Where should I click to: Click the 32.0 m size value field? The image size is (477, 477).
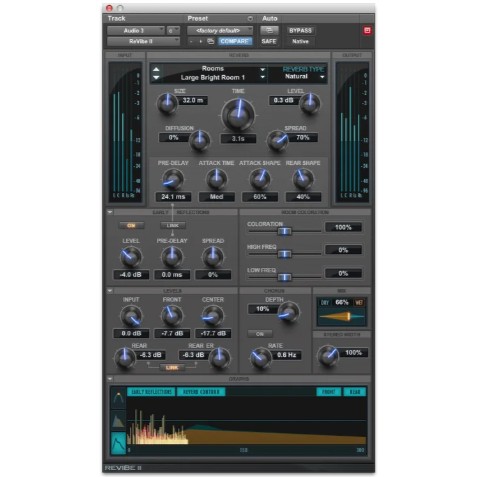(x=193, y=100)
